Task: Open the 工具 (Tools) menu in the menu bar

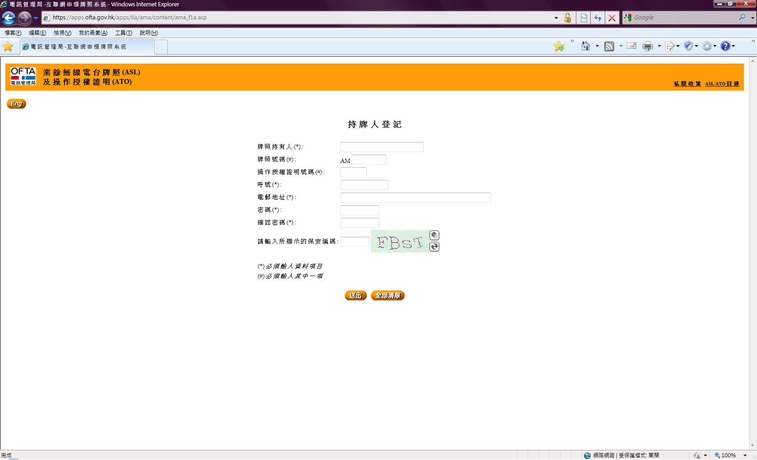Action: click(x=123, y=33)
